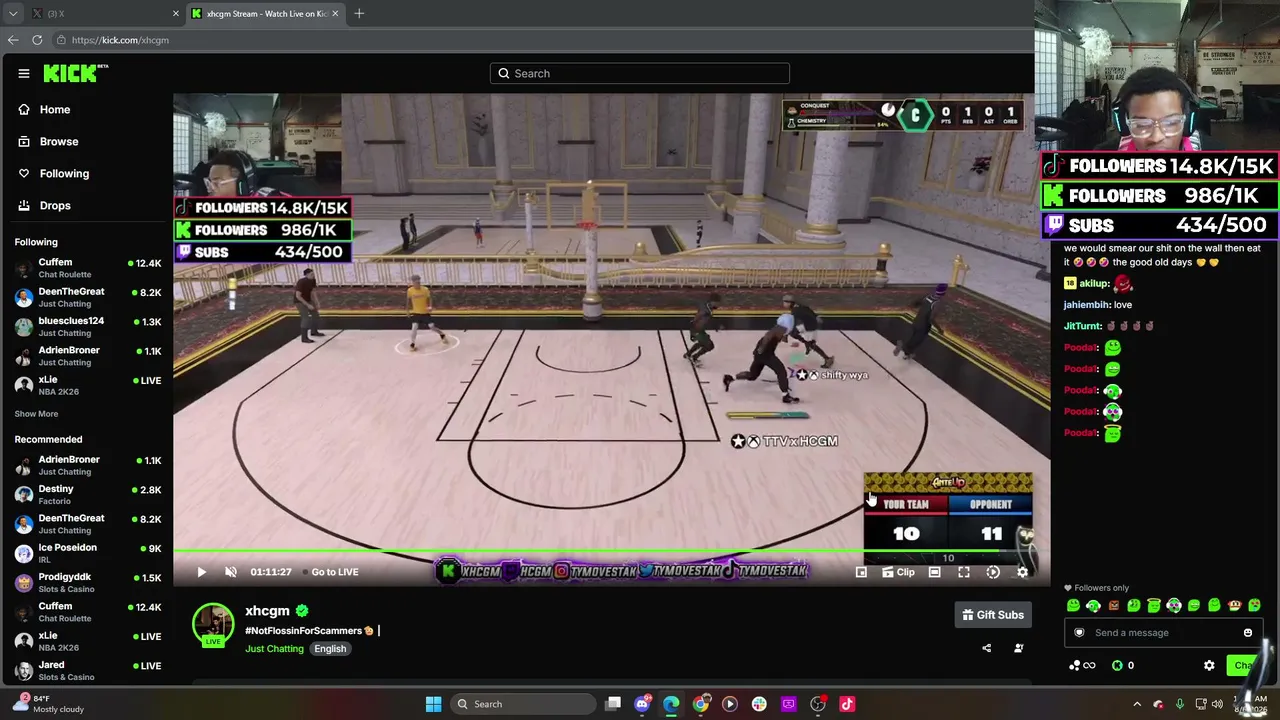Show hidden system tray icons
This screenshot has height=720, width=1280.
coord(1137,704)
